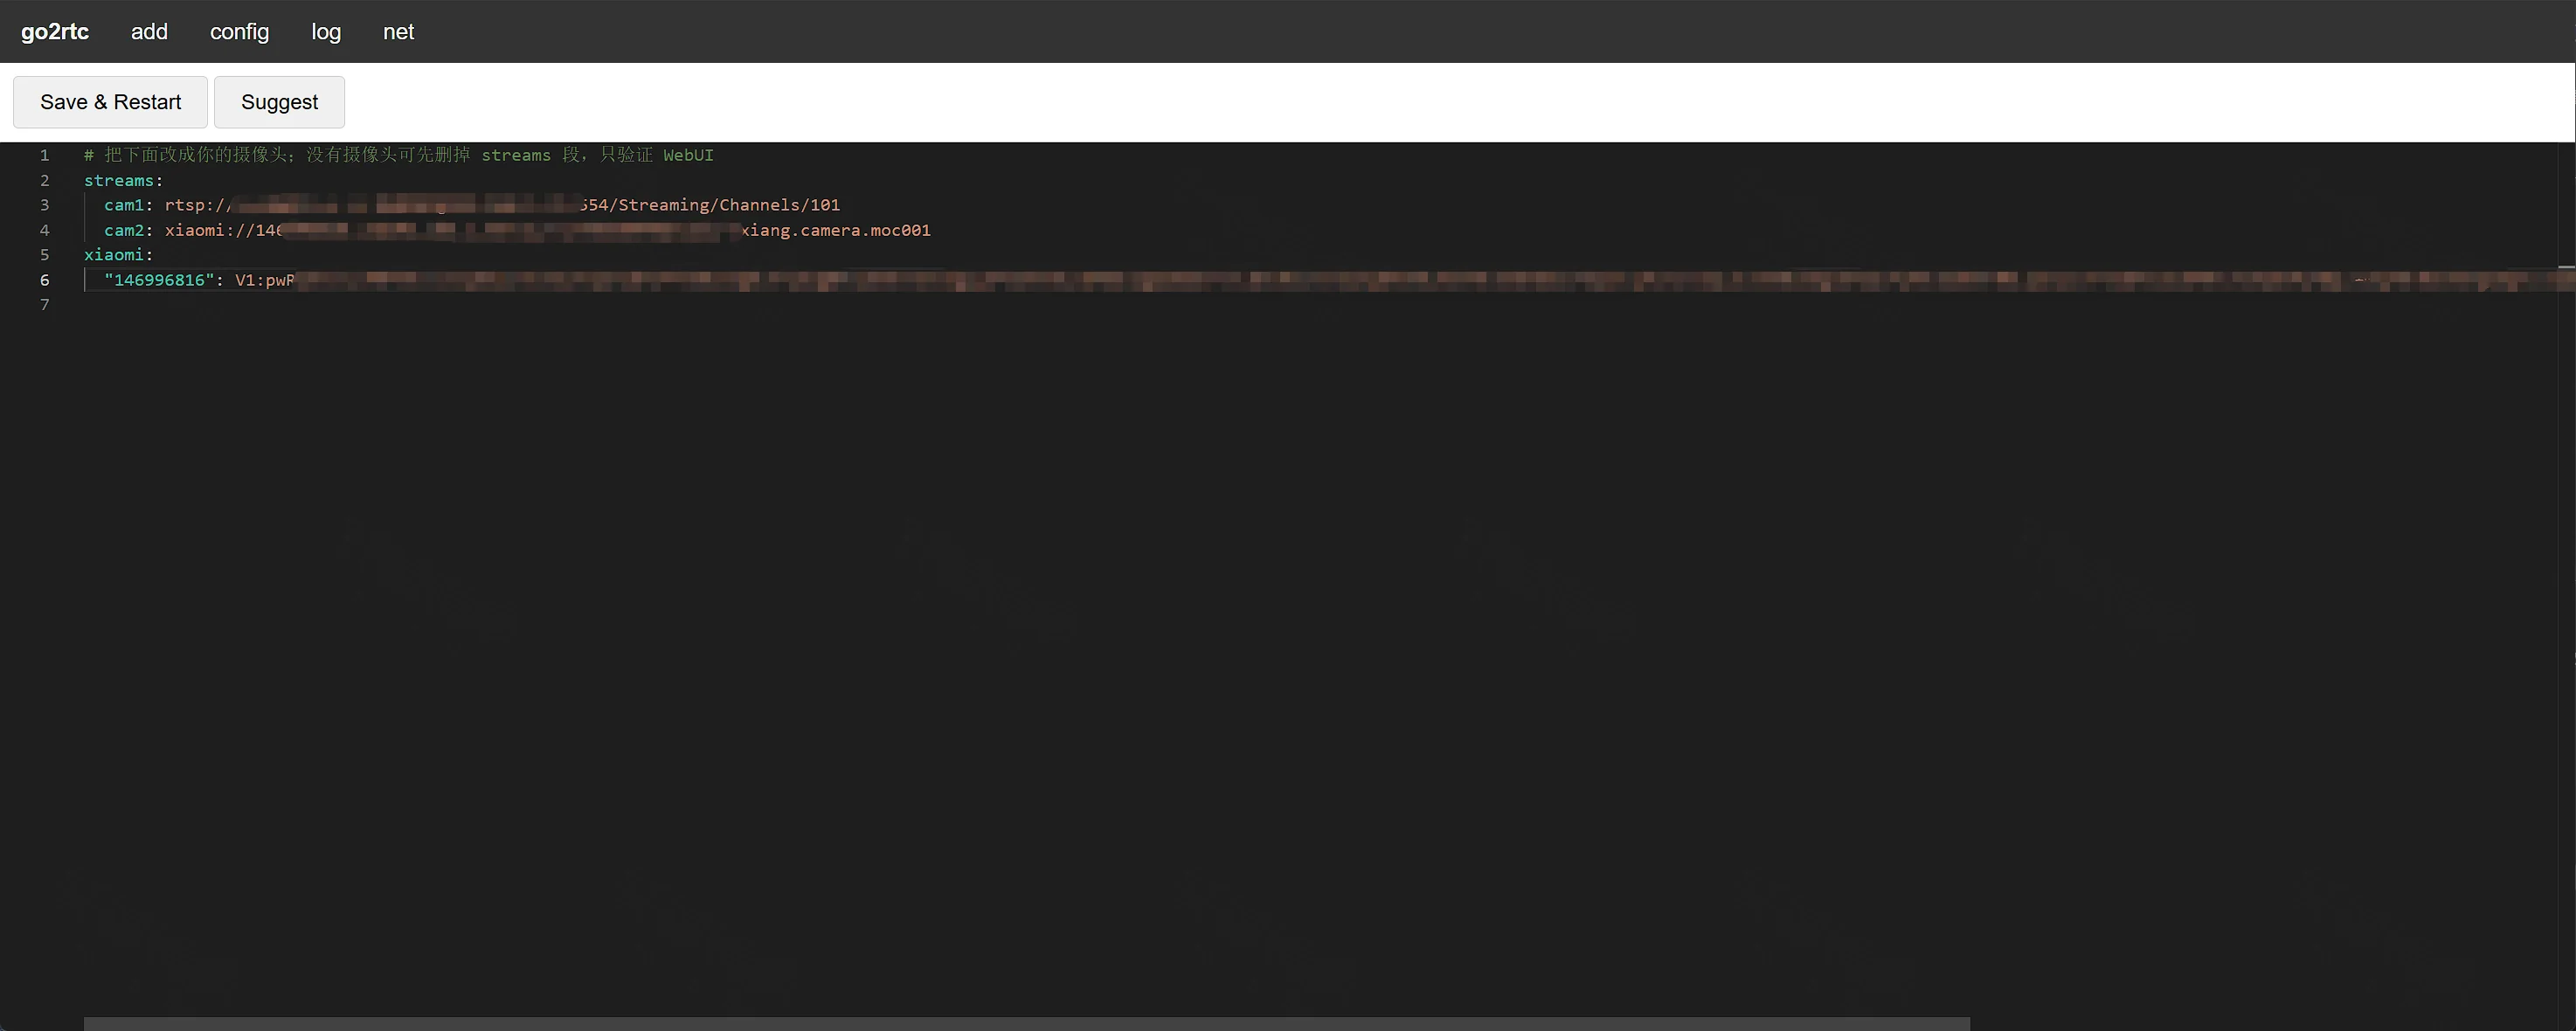Open the go2rtc home link

click(55, 31)
